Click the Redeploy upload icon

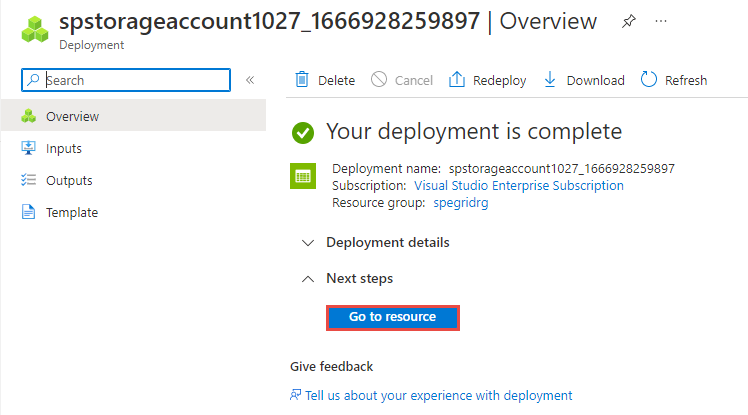[457, 80]
